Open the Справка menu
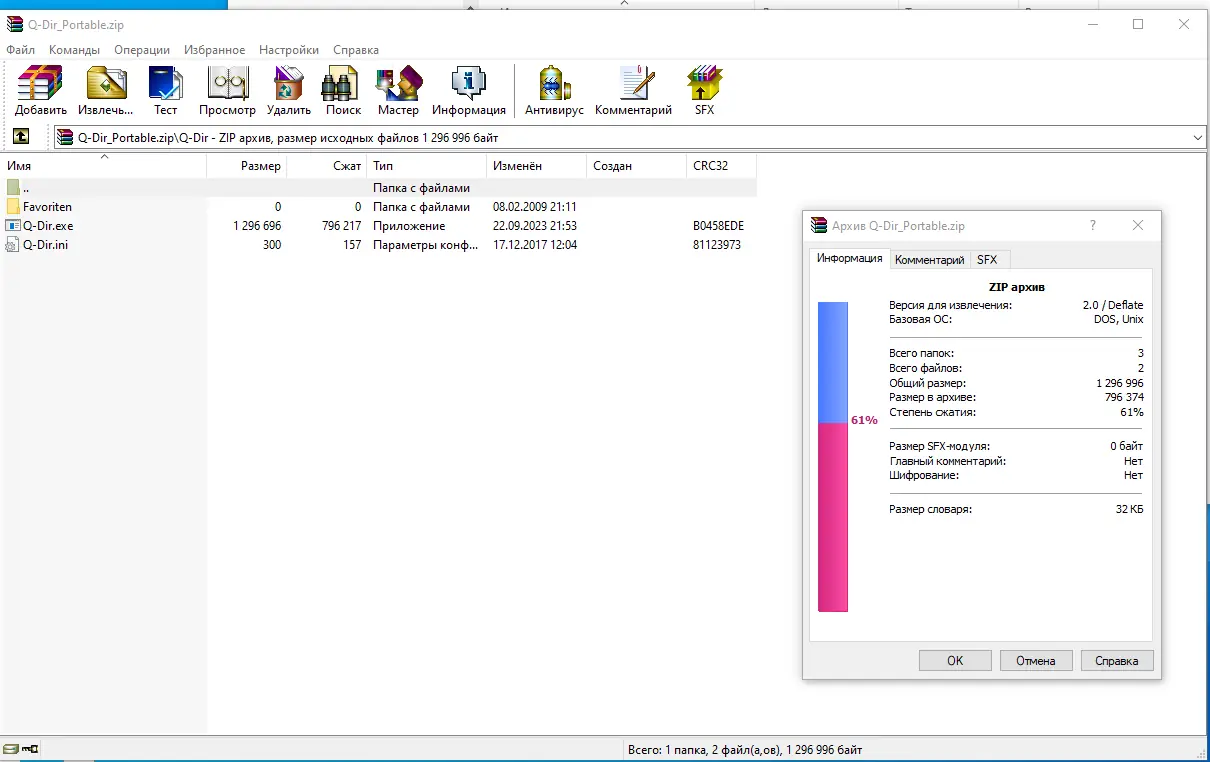This screenshot has width=1210, height=762. (x=356, y=50)
